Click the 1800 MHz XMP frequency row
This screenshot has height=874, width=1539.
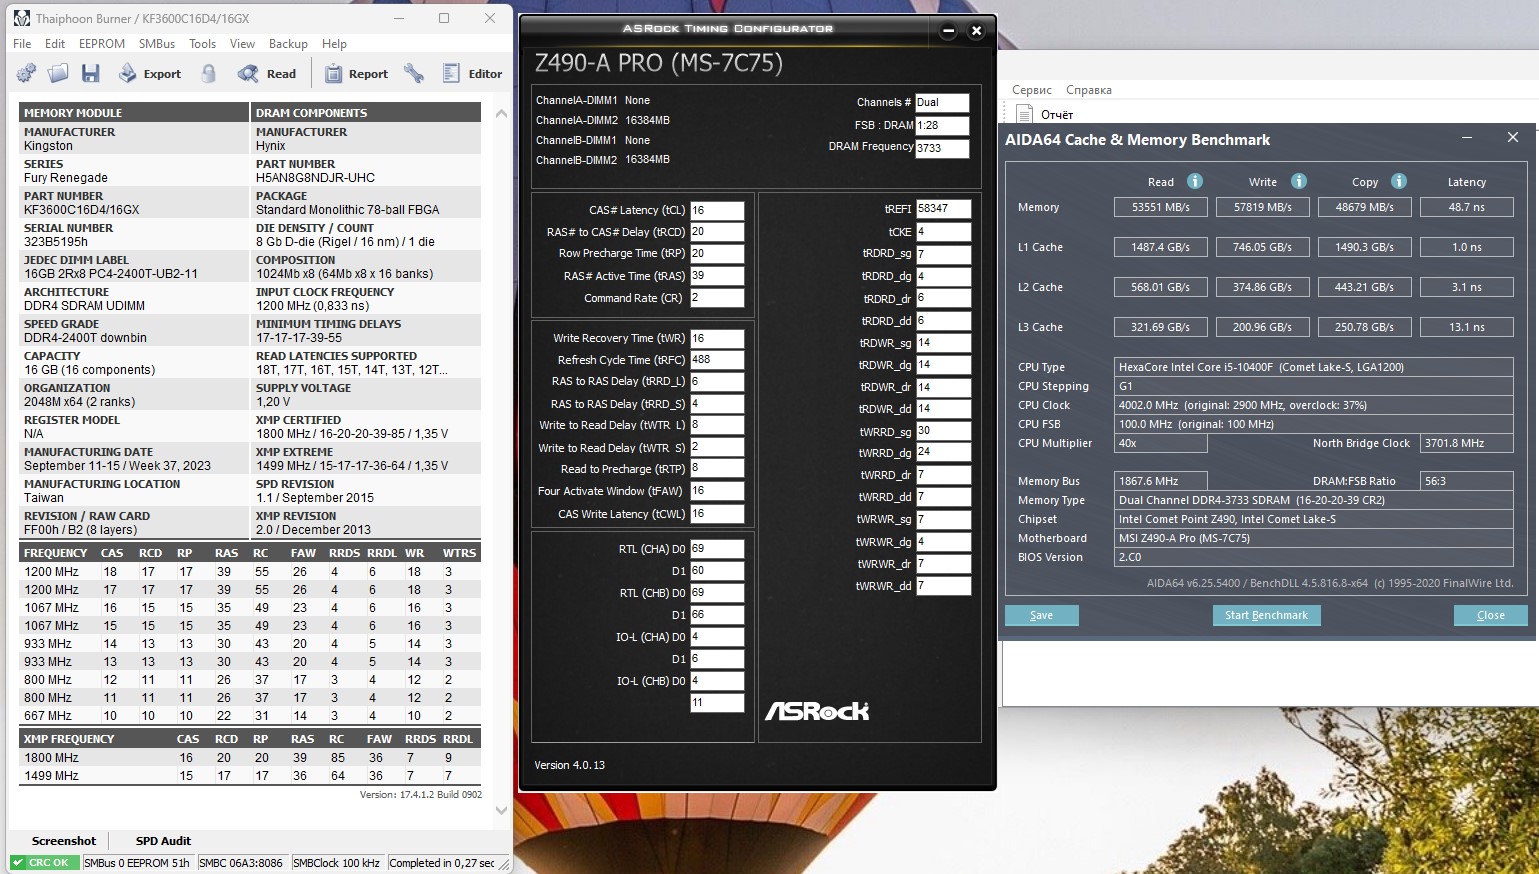point(250,758)
